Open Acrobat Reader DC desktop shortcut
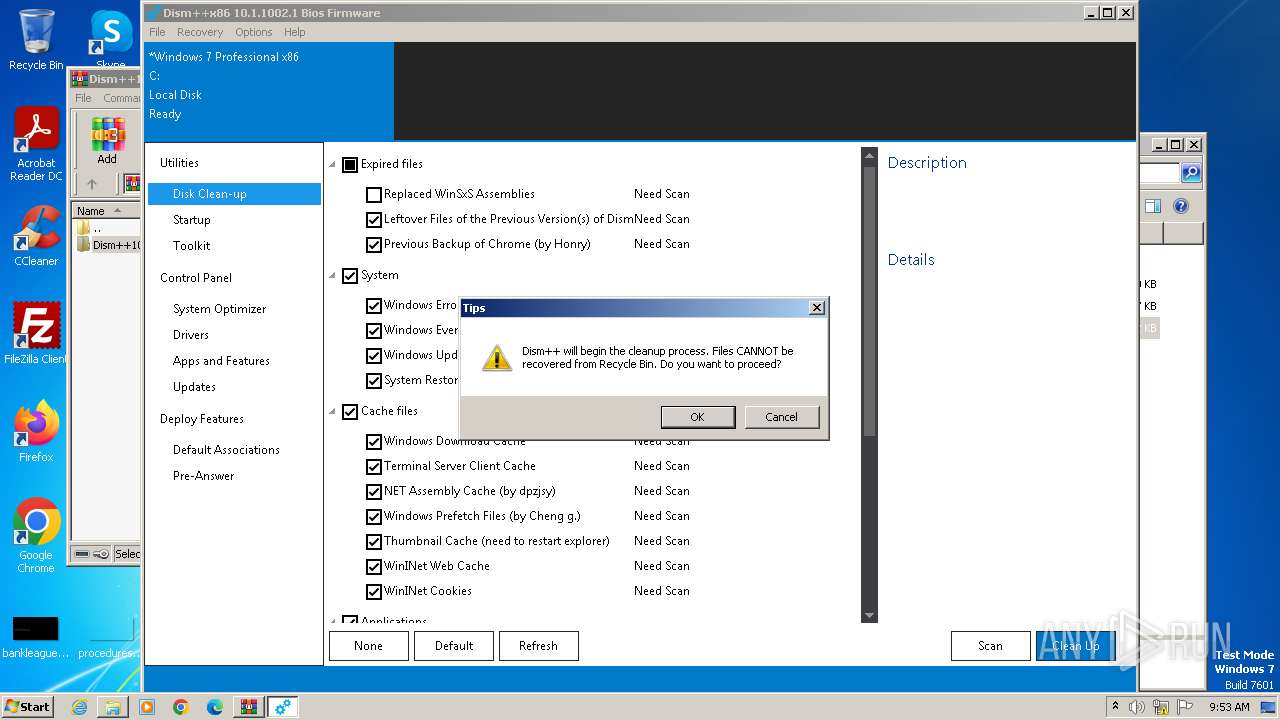Image resolution: width=1280 pixels, height=720 pixels. pos(36,144)
